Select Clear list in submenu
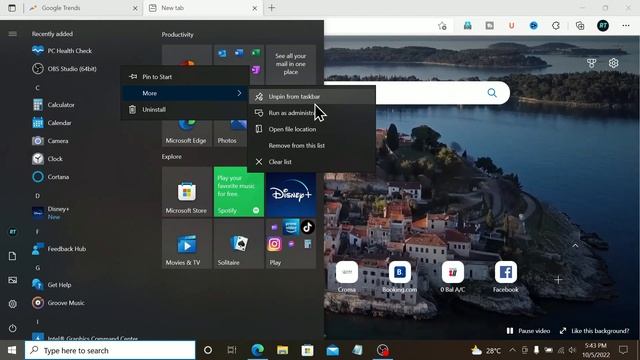The width and height of the screenshot is (640, 360). tap(312, 162)
